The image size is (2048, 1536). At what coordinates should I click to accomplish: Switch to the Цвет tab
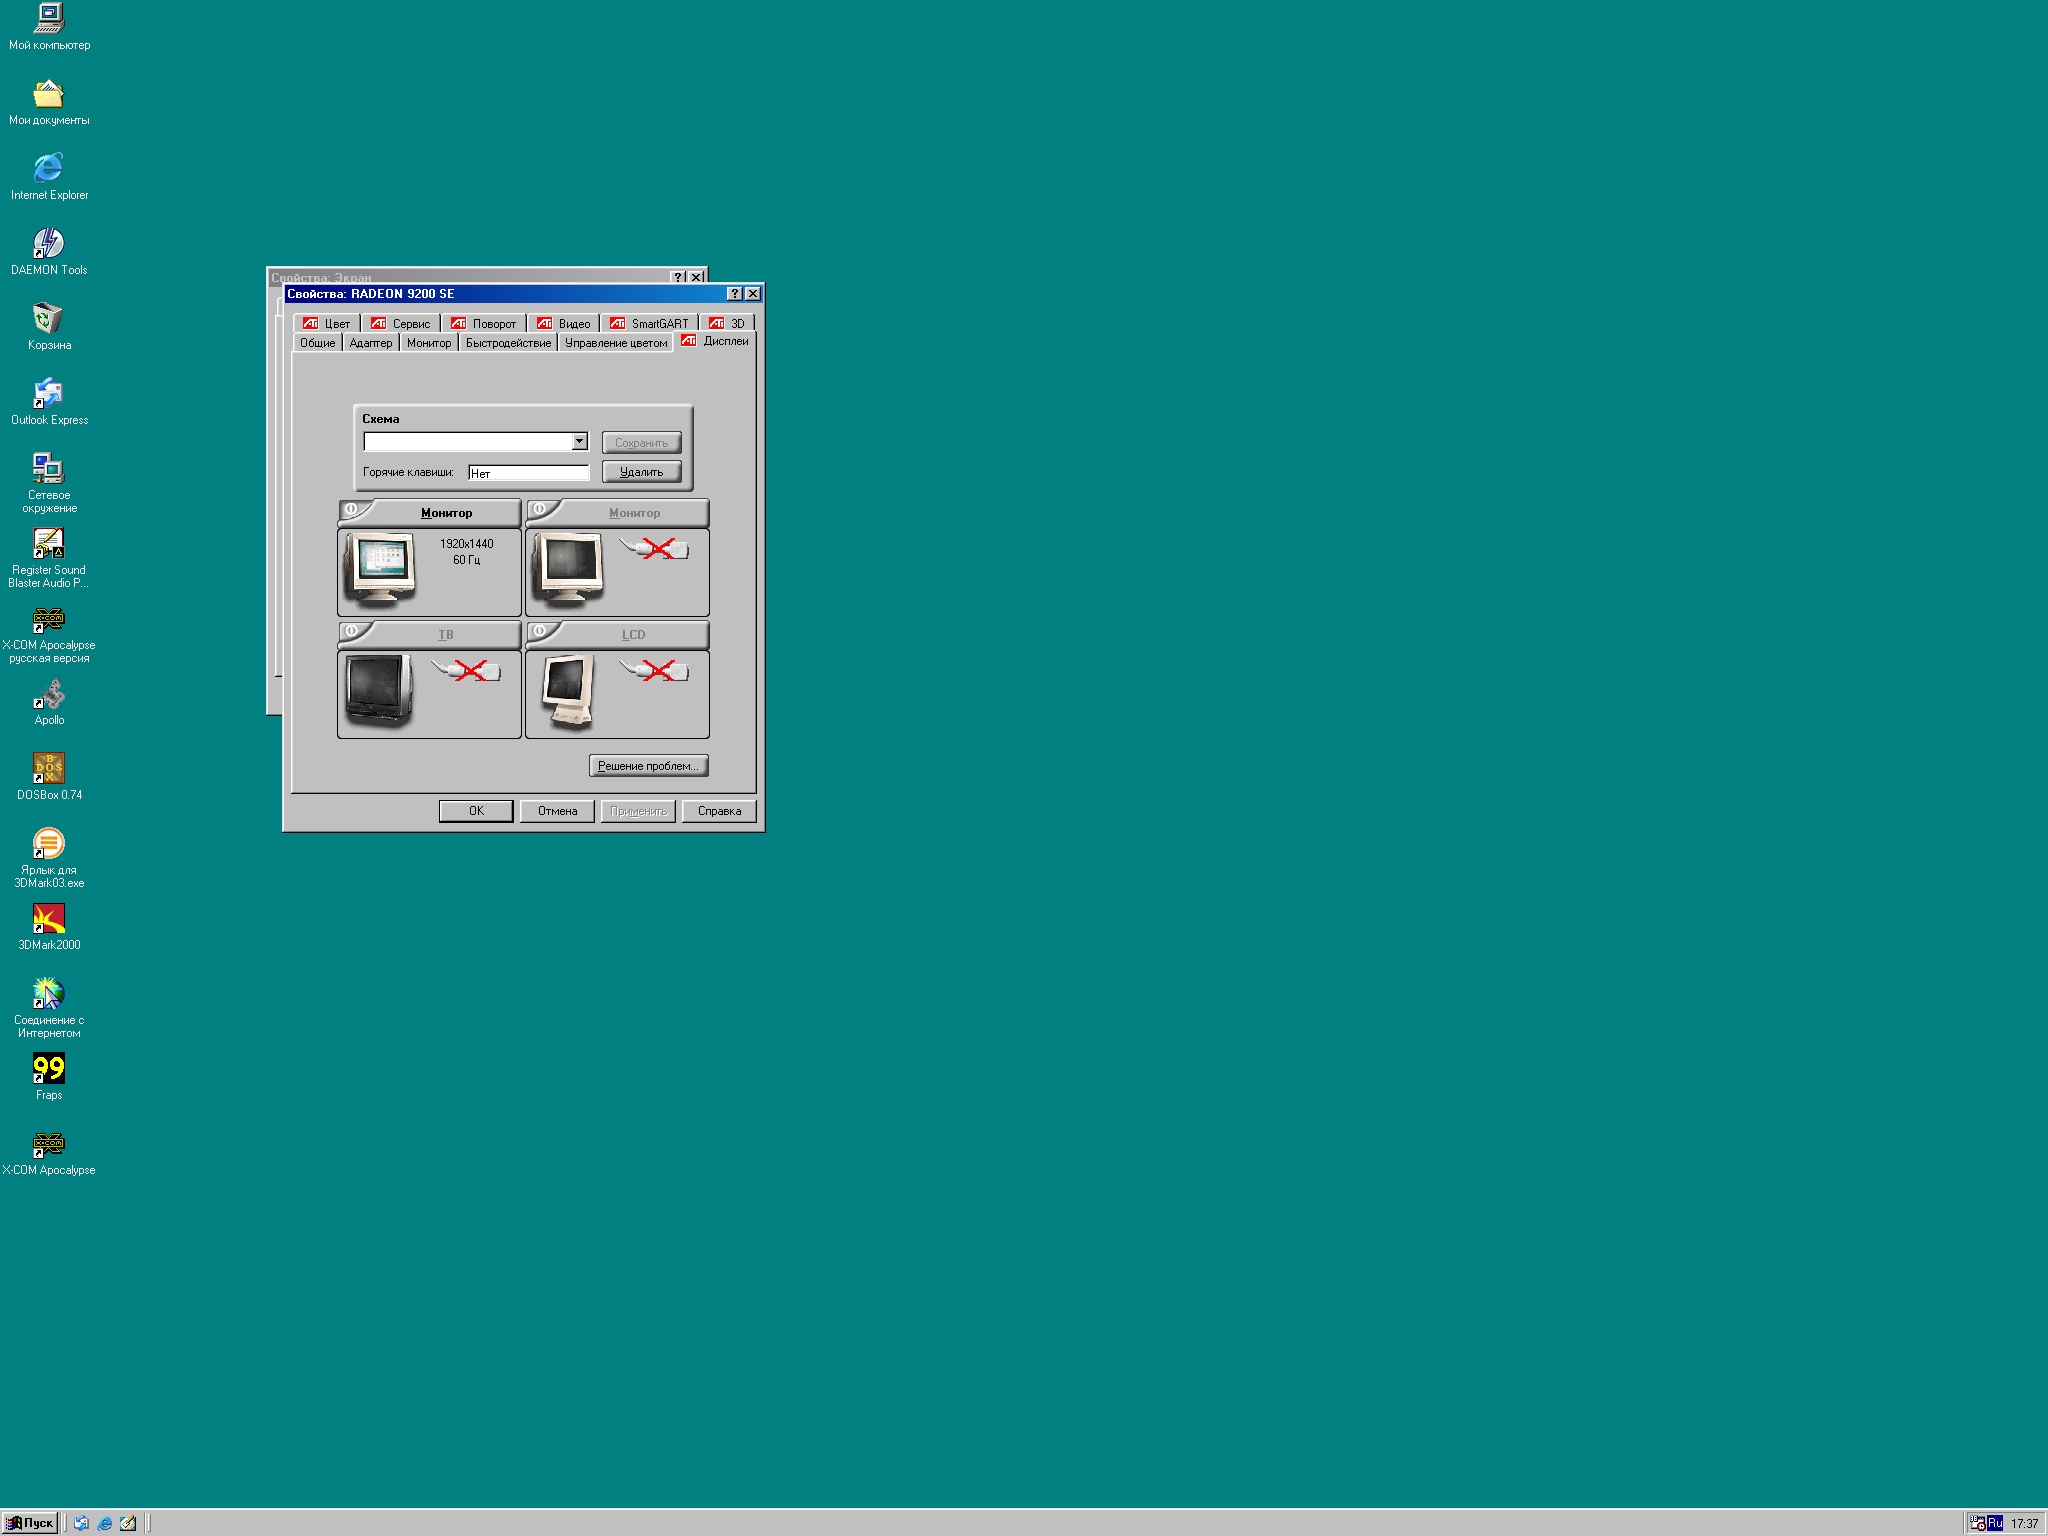pyautogui.click(x=327, y=324)
